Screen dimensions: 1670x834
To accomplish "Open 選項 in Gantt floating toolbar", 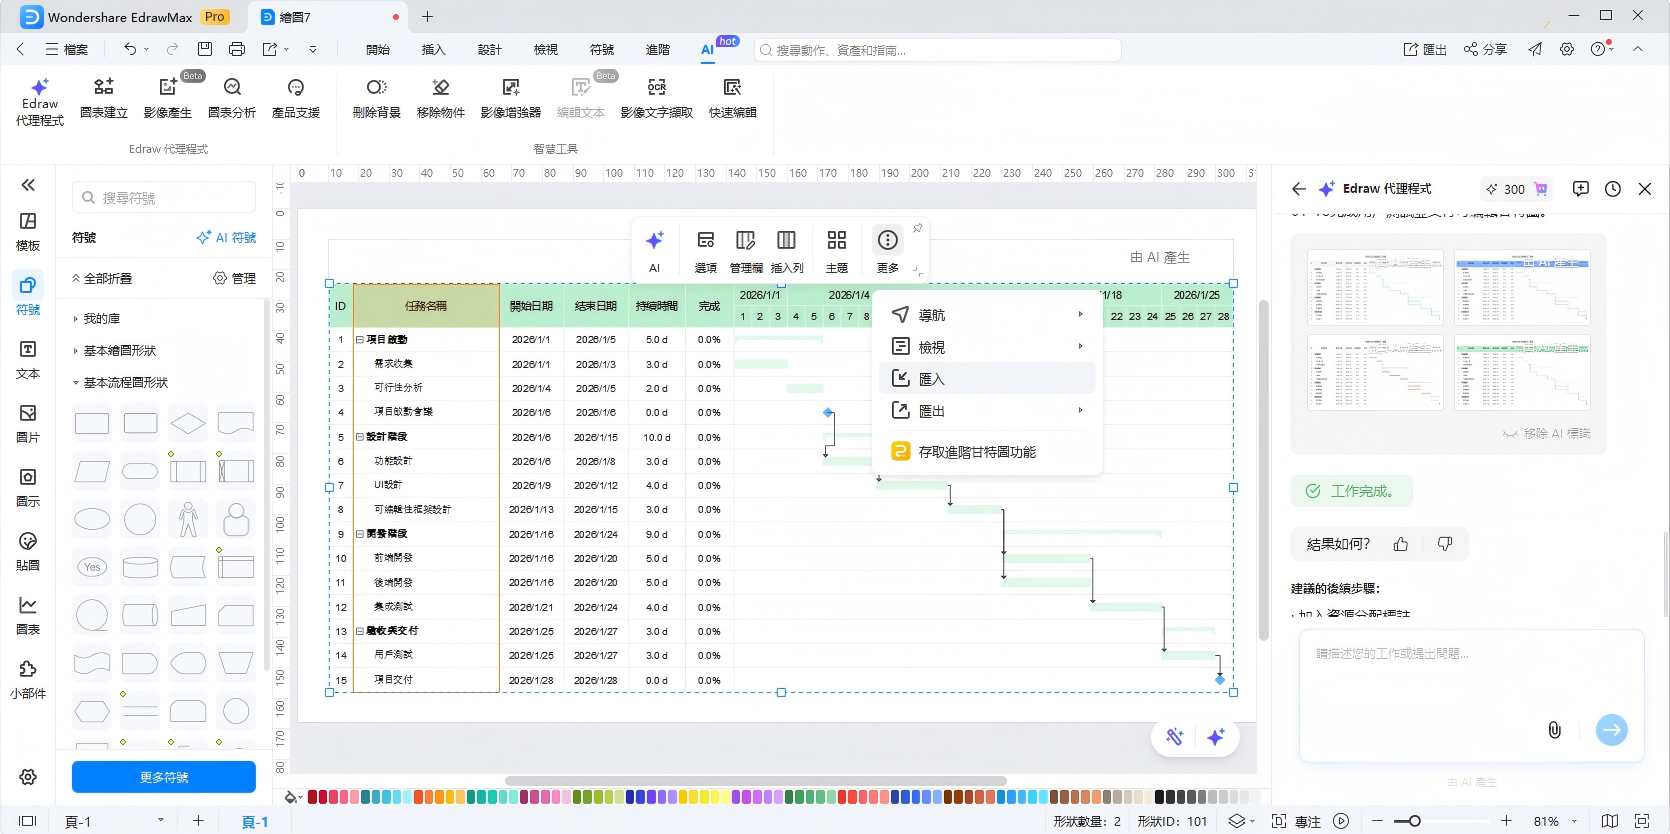I will (x=706, y=251).
